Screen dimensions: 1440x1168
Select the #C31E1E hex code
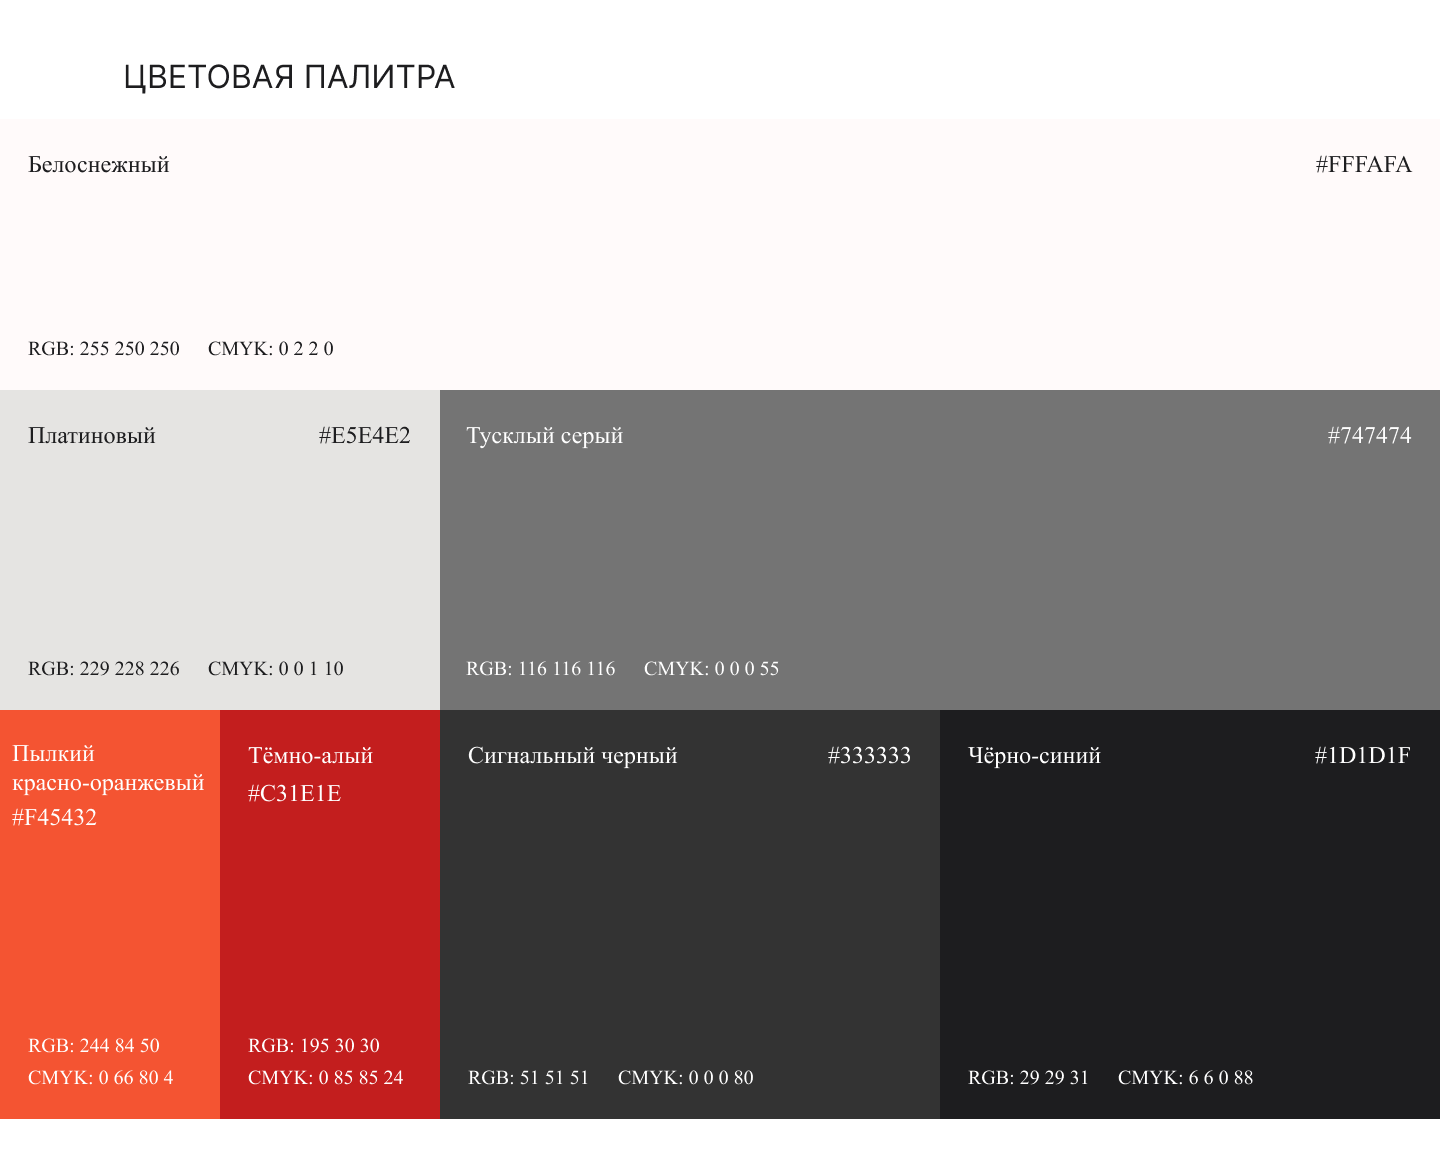tap(294, 794)
